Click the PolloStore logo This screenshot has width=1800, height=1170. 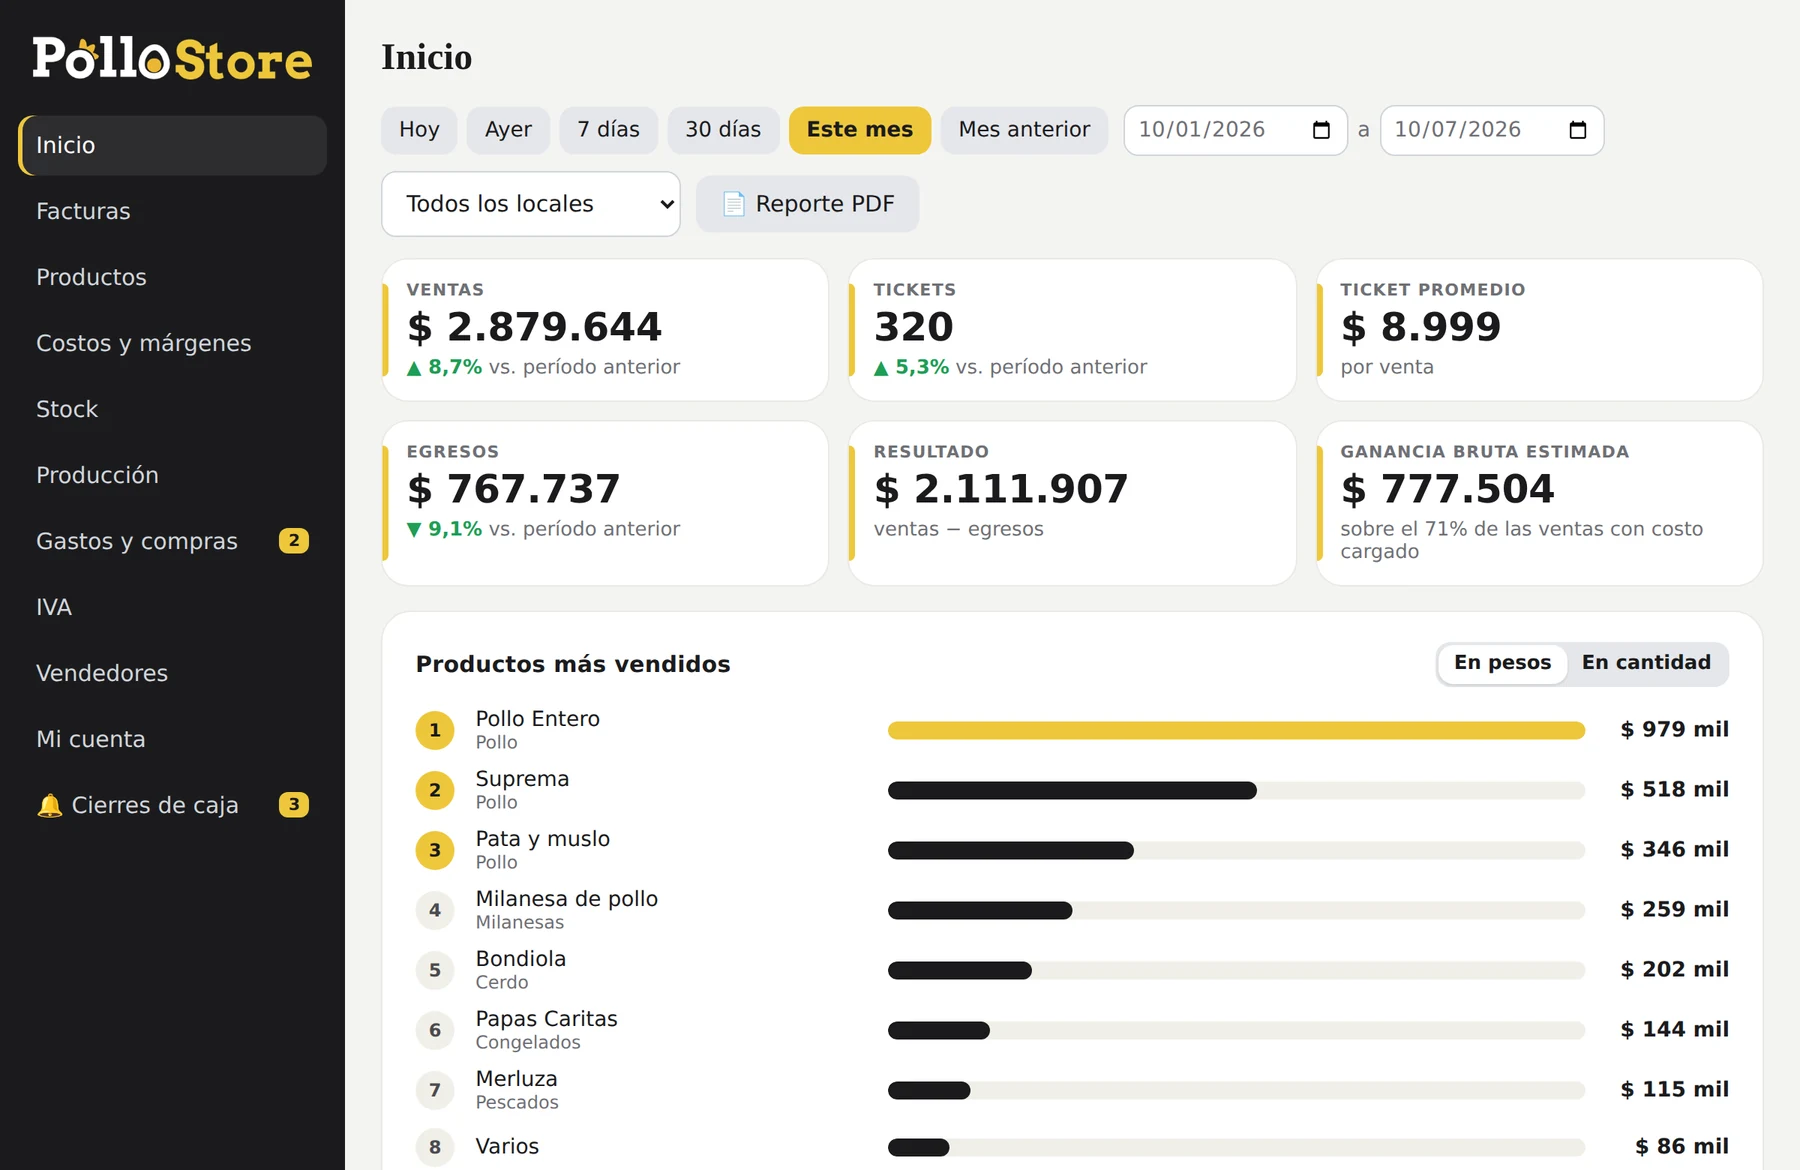172,58
